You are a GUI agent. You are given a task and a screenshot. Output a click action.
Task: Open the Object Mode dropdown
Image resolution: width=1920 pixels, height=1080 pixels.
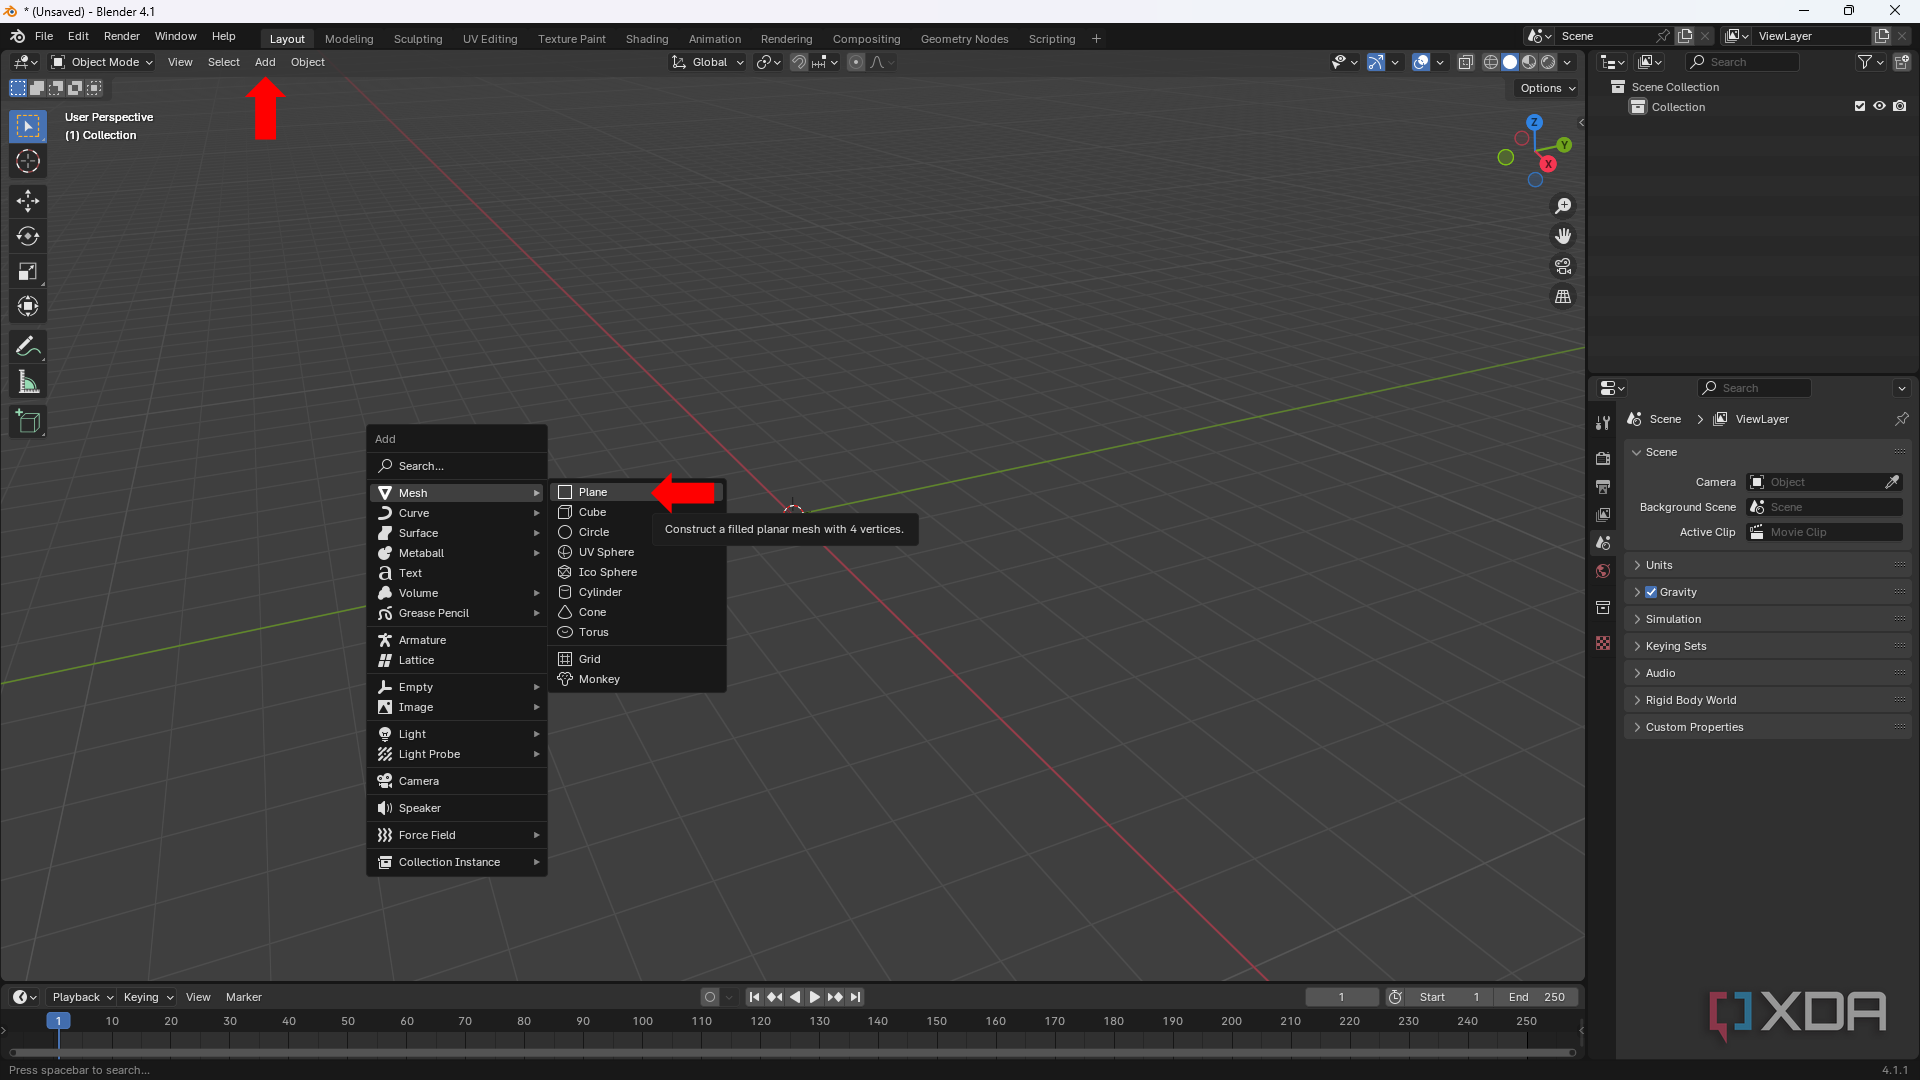100,61
